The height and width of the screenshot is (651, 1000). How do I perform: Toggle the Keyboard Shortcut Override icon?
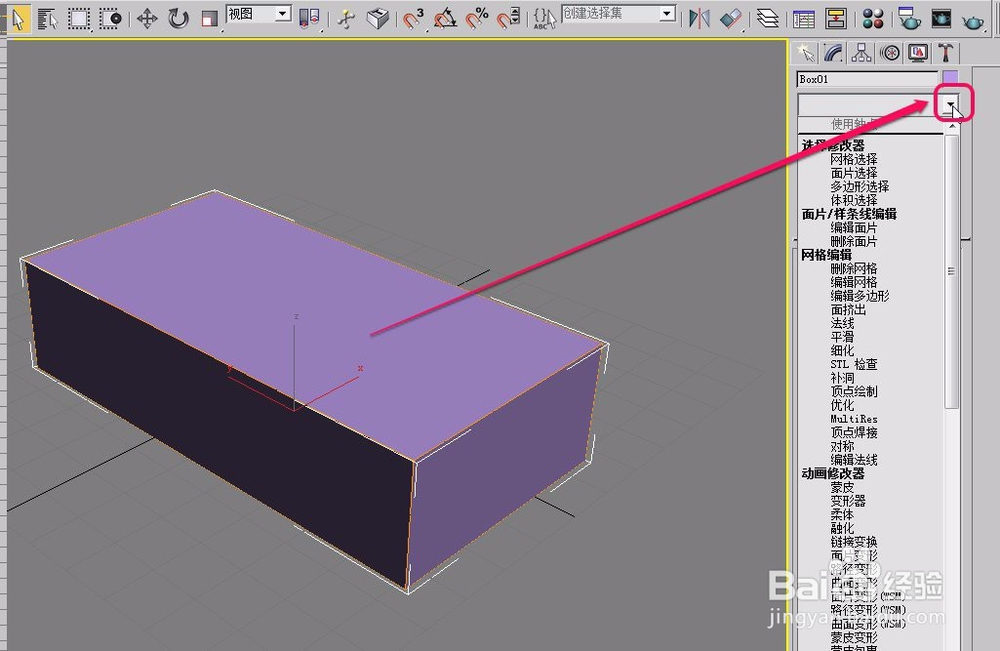pyautogui.click(x=378, y=18)
